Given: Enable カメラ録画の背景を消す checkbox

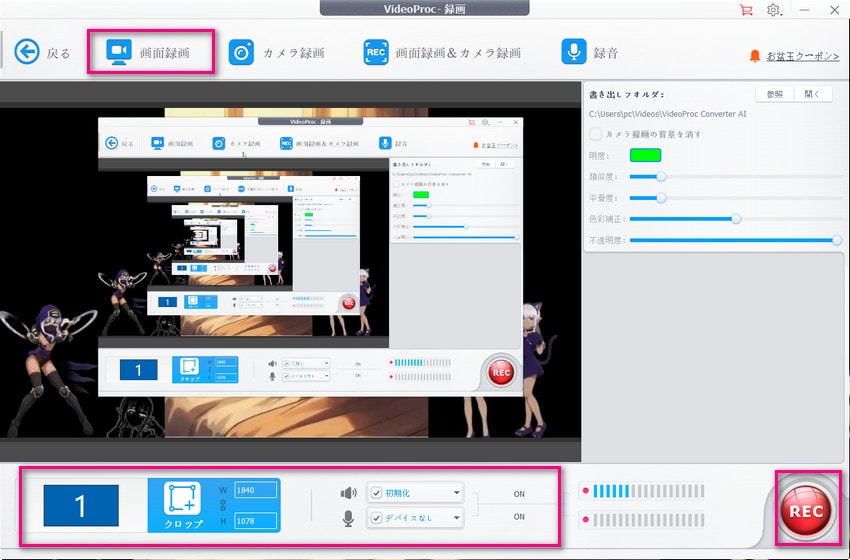Looking at the screenshot, I should pos(596,134).
